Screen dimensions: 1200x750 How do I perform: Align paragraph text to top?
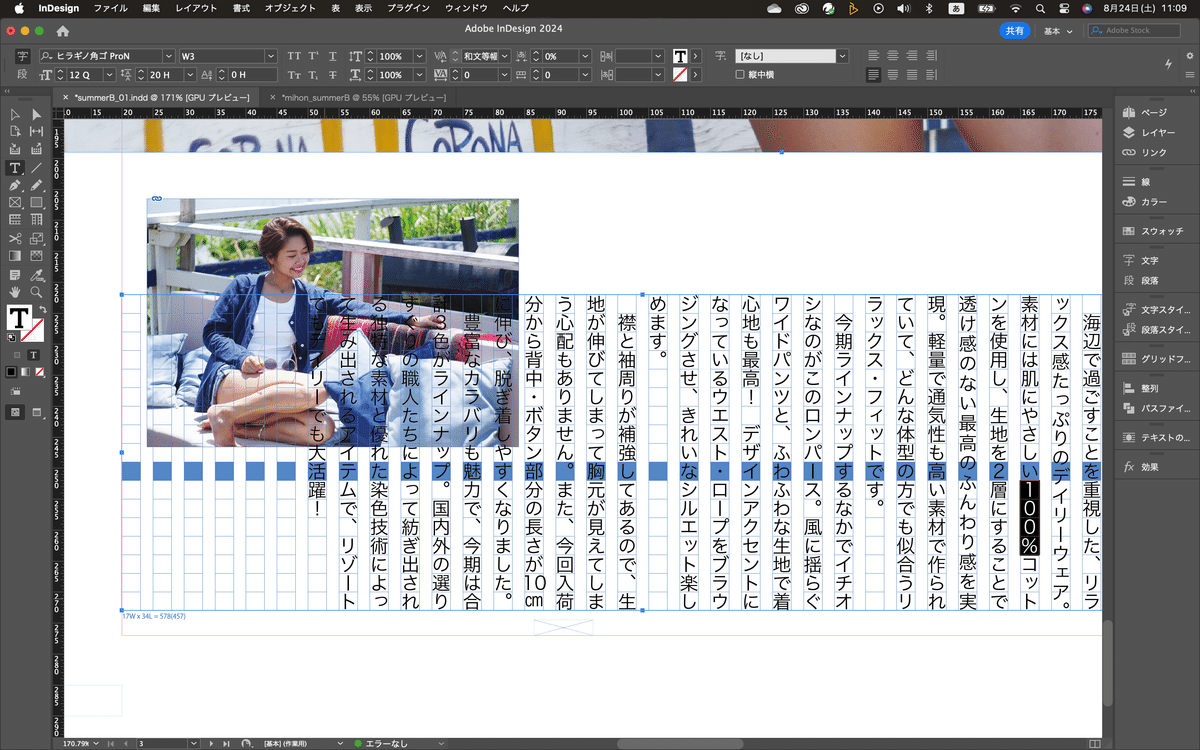873,56
